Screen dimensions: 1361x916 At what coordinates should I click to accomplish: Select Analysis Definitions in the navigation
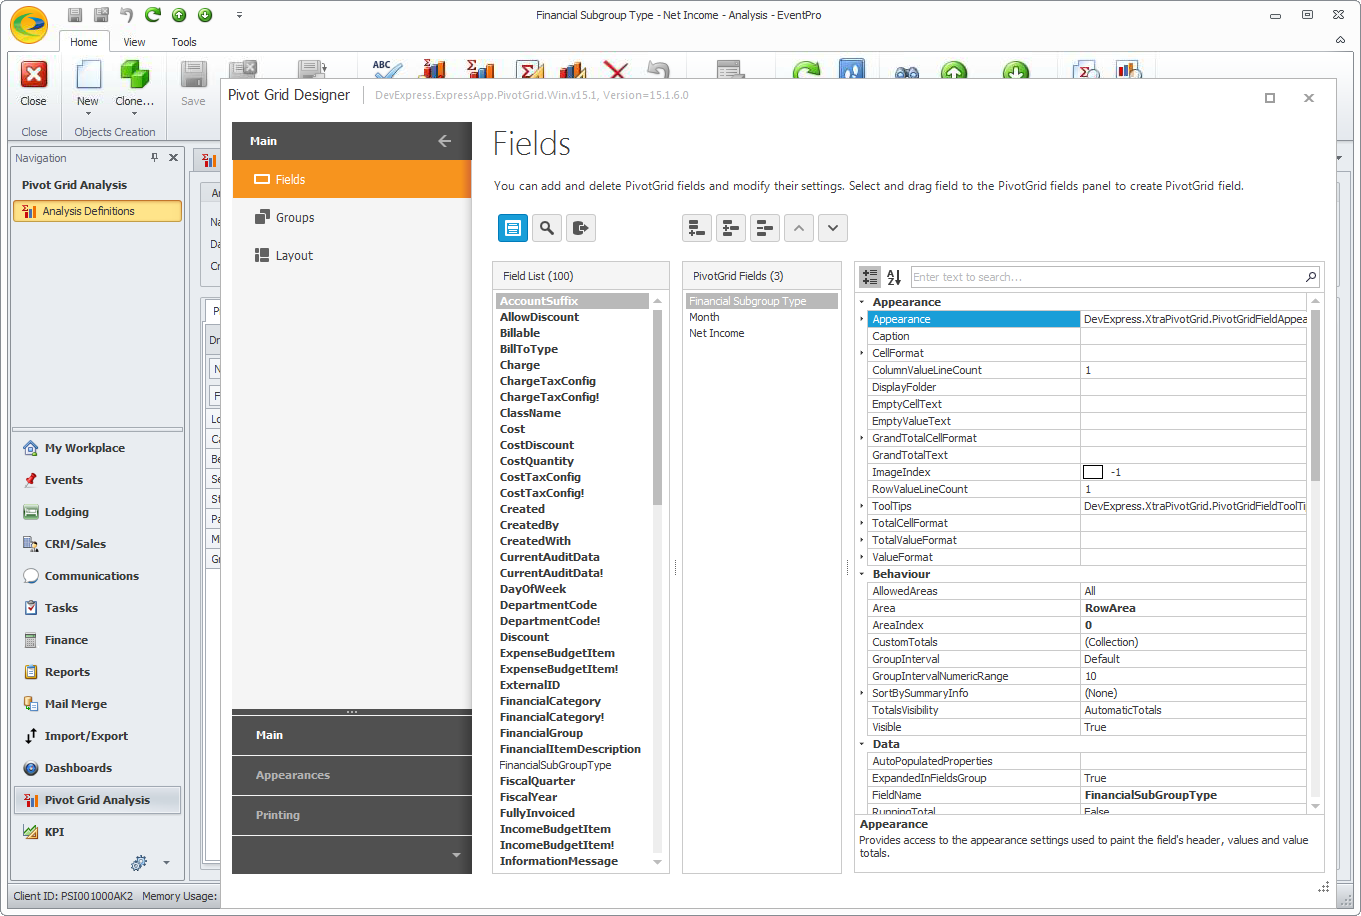coord(98,211)
